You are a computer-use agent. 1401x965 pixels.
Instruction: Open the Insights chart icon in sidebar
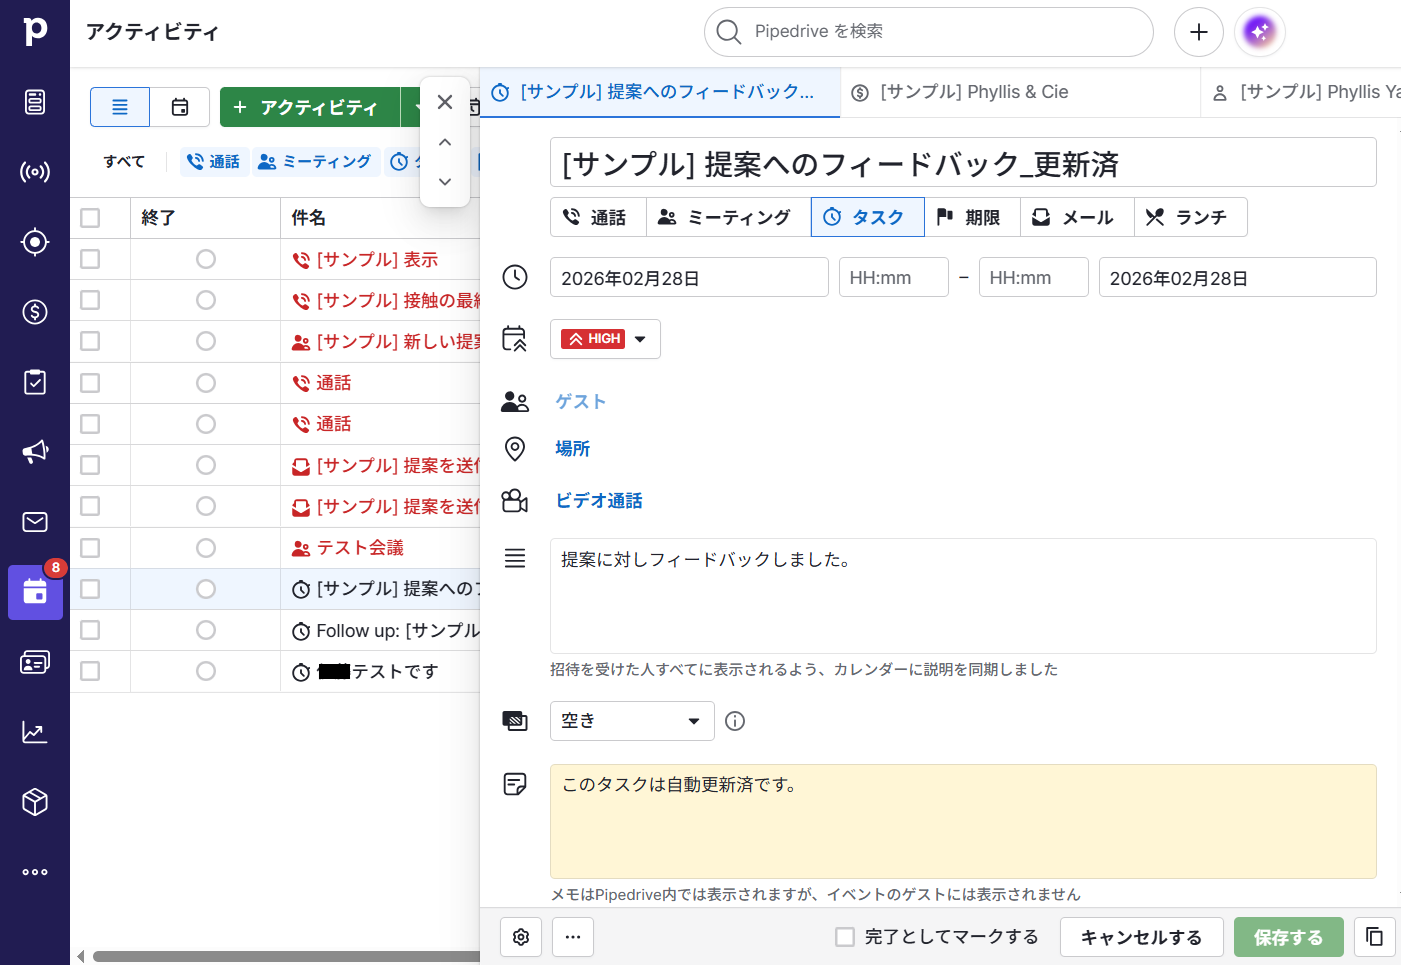click(35, 732)
